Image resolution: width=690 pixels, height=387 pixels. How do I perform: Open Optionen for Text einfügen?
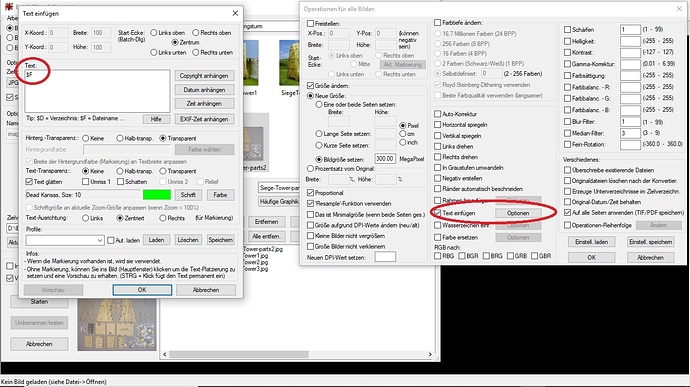coord(518,213)
